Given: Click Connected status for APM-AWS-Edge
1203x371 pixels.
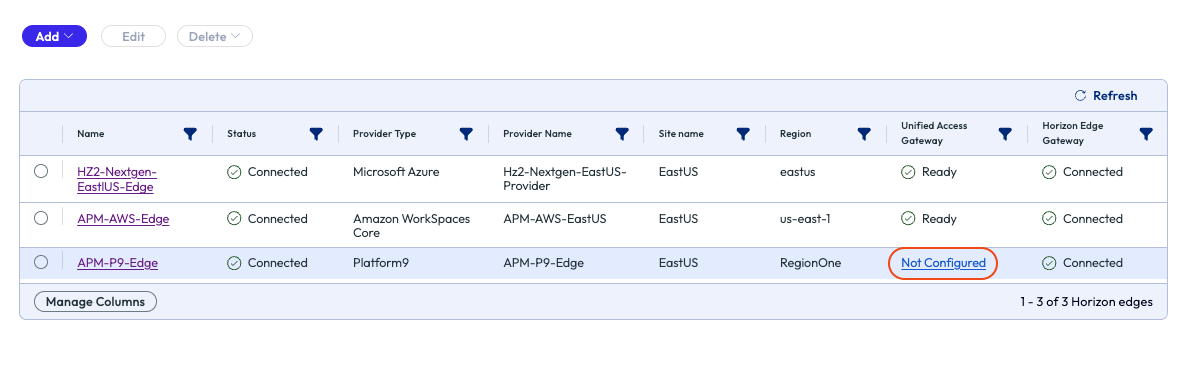Looking at the screenshot, I should pyautogui.click(x=267, y=219).
